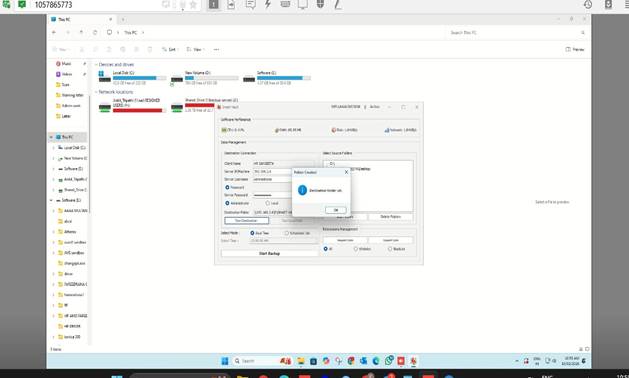629x378 pixels.
Task: Click the remote-session display monitor icon
Action: click(x=302, y=4)
